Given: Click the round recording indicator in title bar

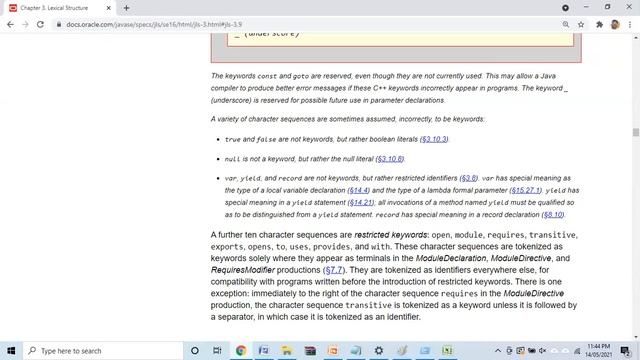Looking at the screenshot, I should point(565,8).
